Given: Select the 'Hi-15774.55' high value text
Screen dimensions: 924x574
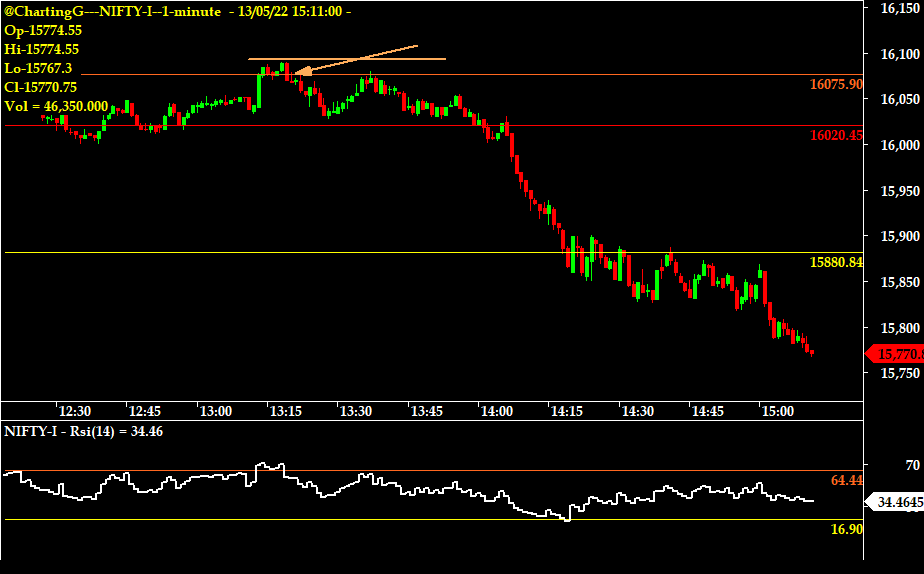Looking at the screenshot, I should pyautogui.click(x=41, y=49).
